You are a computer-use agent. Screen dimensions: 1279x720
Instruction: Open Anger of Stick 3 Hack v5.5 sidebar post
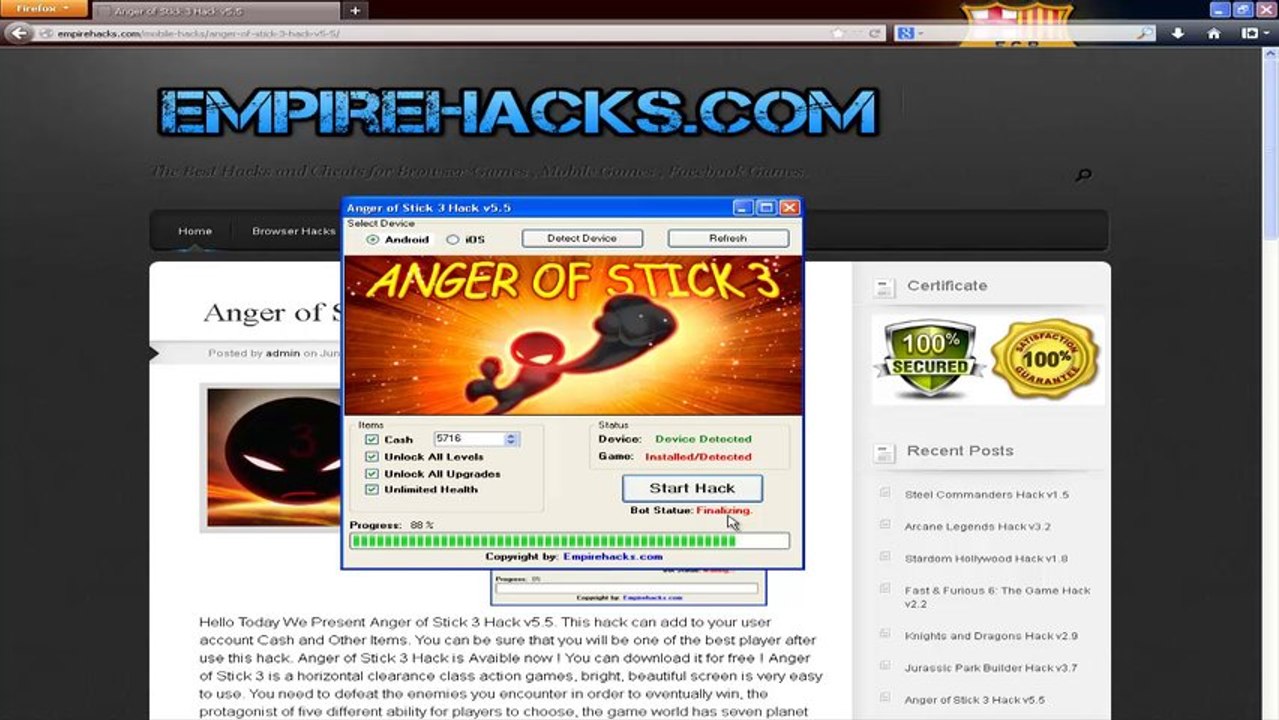pyautogui.click(x=976, y=700)
